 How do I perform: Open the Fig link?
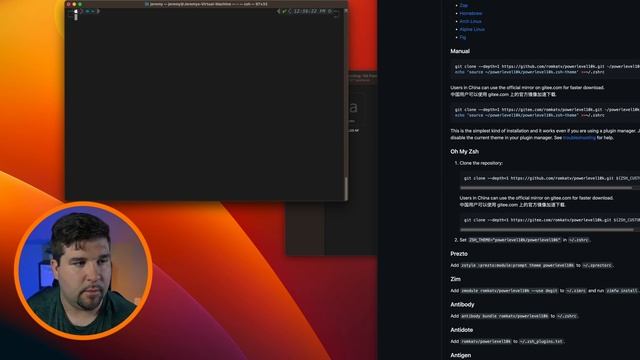click(x=463, y=37)
